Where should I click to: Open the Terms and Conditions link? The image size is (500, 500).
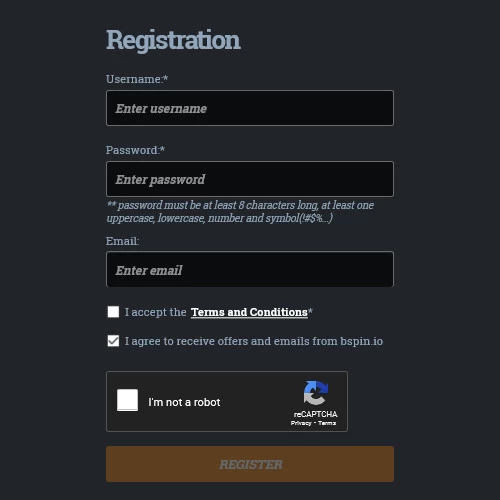(249, 312)
